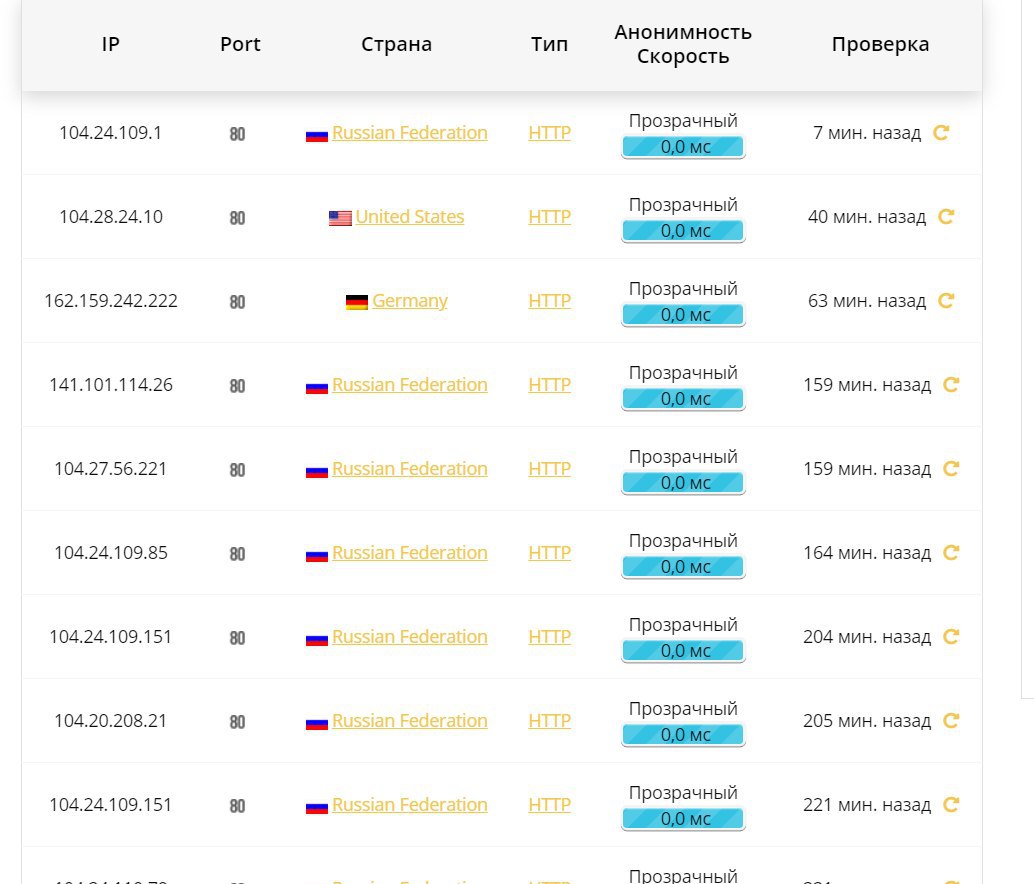
Task: Click HTTP type link for 162.159.242.222
Action: point(549,301)
